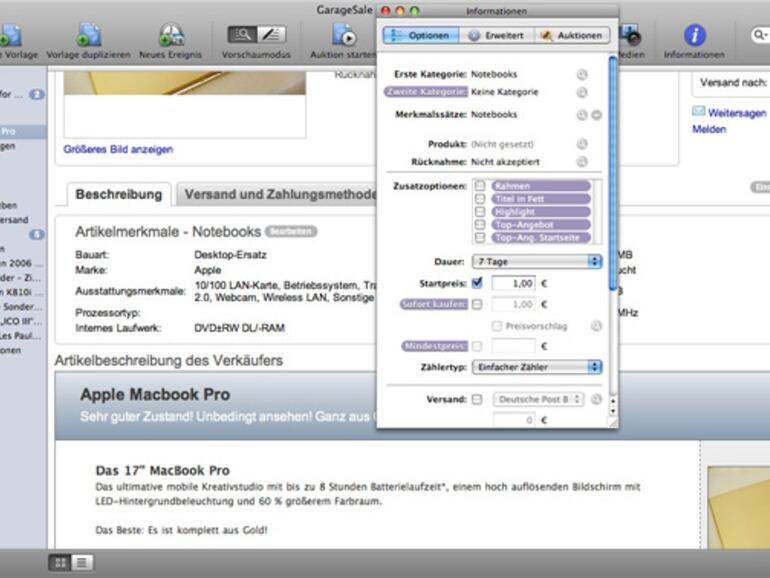Click the Informationen panel vertical scrollbar
This screenshot has width=770, height=578.
point(612,173)
